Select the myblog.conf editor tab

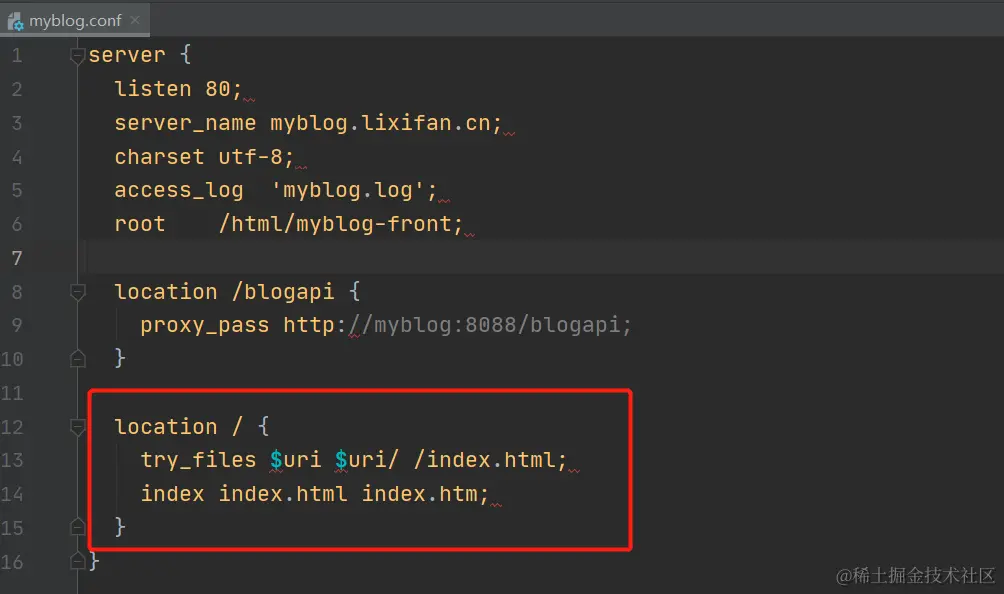click(75, 20)
